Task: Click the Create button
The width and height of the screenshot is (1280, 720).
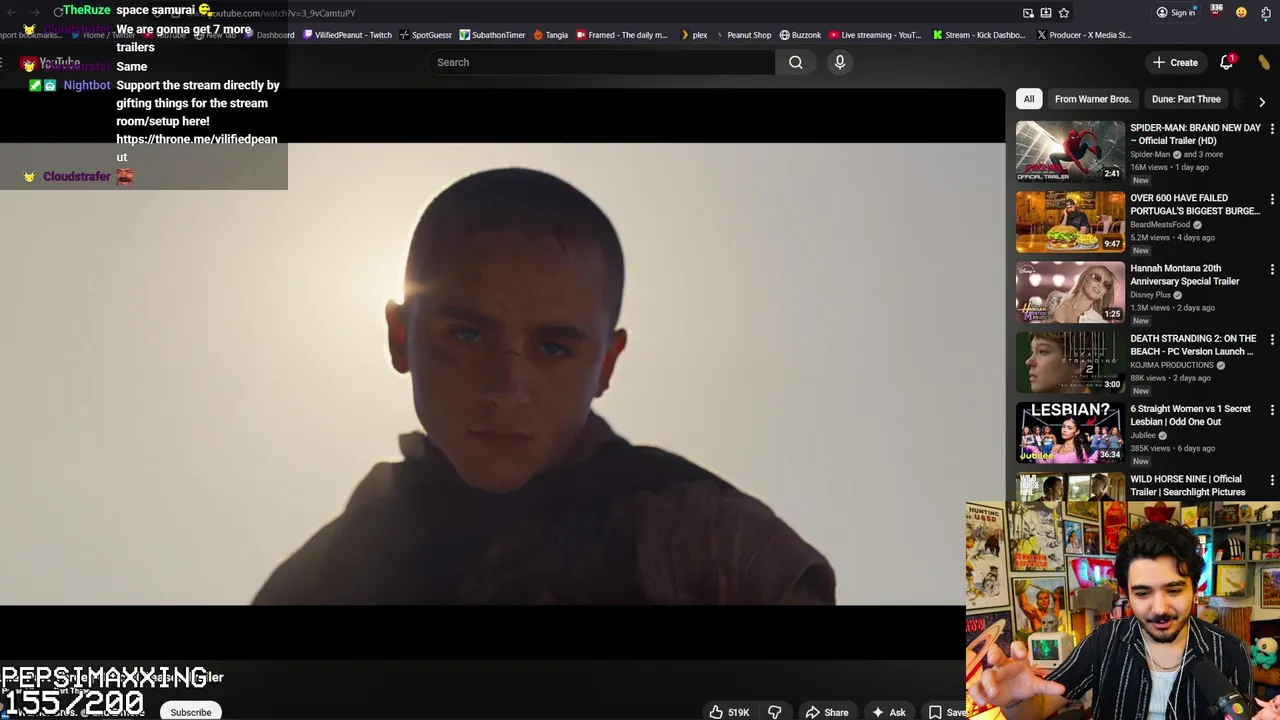Action: (x=1175, y=62)
